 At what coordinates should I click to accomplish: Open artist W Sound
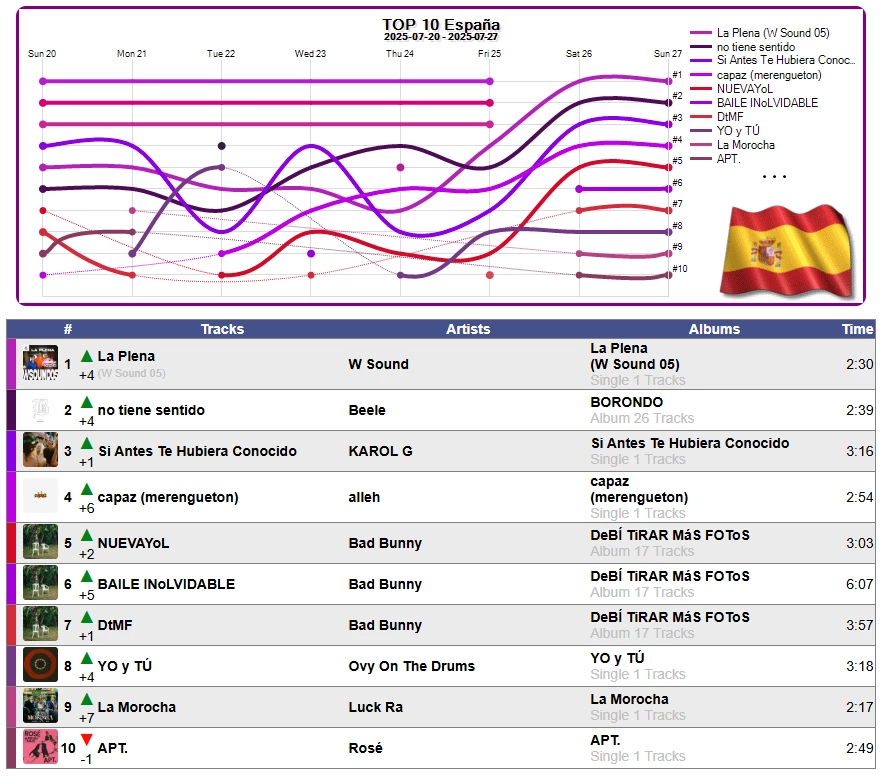[x=378, y=364]
